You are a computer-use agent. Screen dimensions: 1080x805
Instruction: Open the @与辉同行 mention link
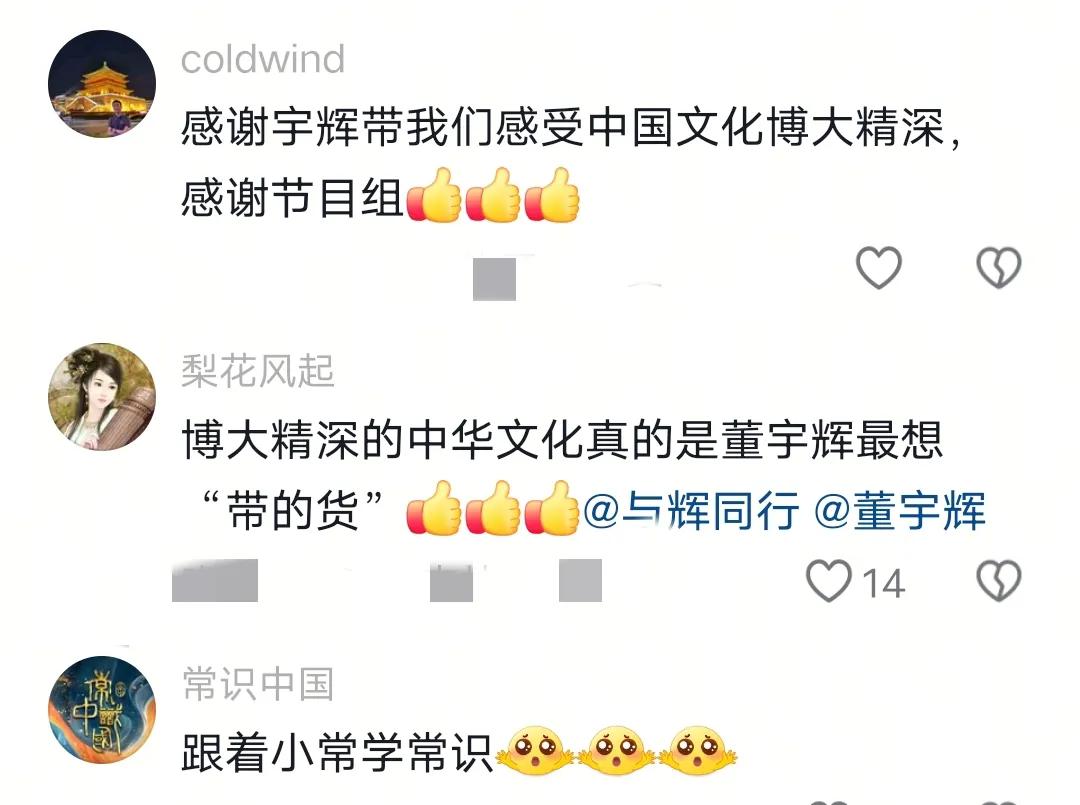pos(691,511)
